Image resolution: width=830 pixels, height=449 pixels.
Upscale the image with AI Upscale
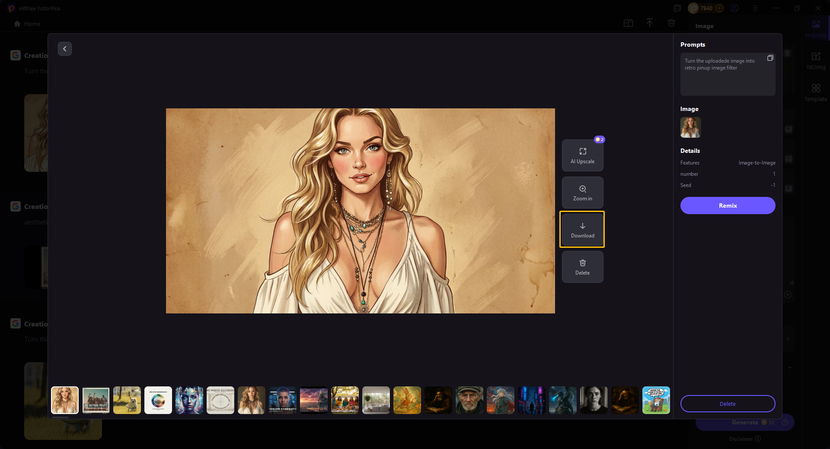coord(582,155)
